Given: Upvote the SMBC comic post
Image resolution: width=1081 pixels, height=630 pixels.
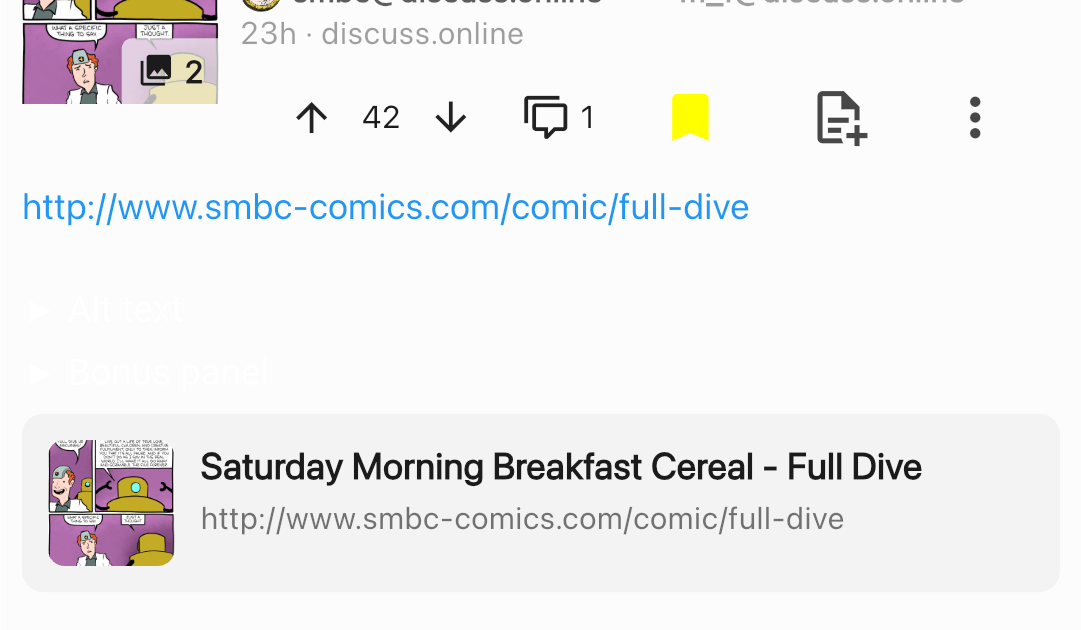Looking at the screenshot, I should (312, 119).
